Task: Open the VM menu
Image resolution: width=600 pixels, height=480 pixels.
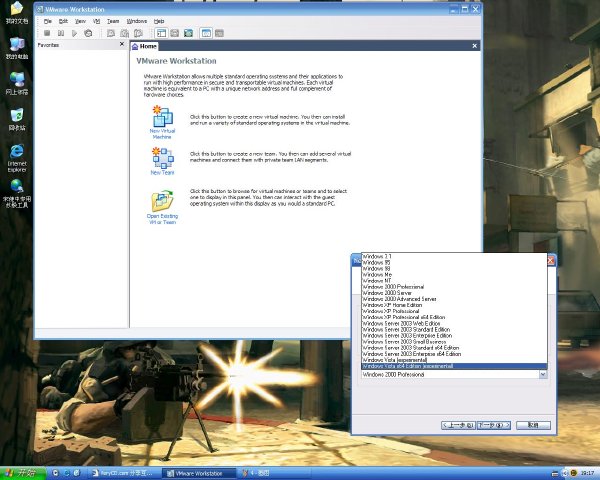Action: pyautogui.click(x=96, y=21)
